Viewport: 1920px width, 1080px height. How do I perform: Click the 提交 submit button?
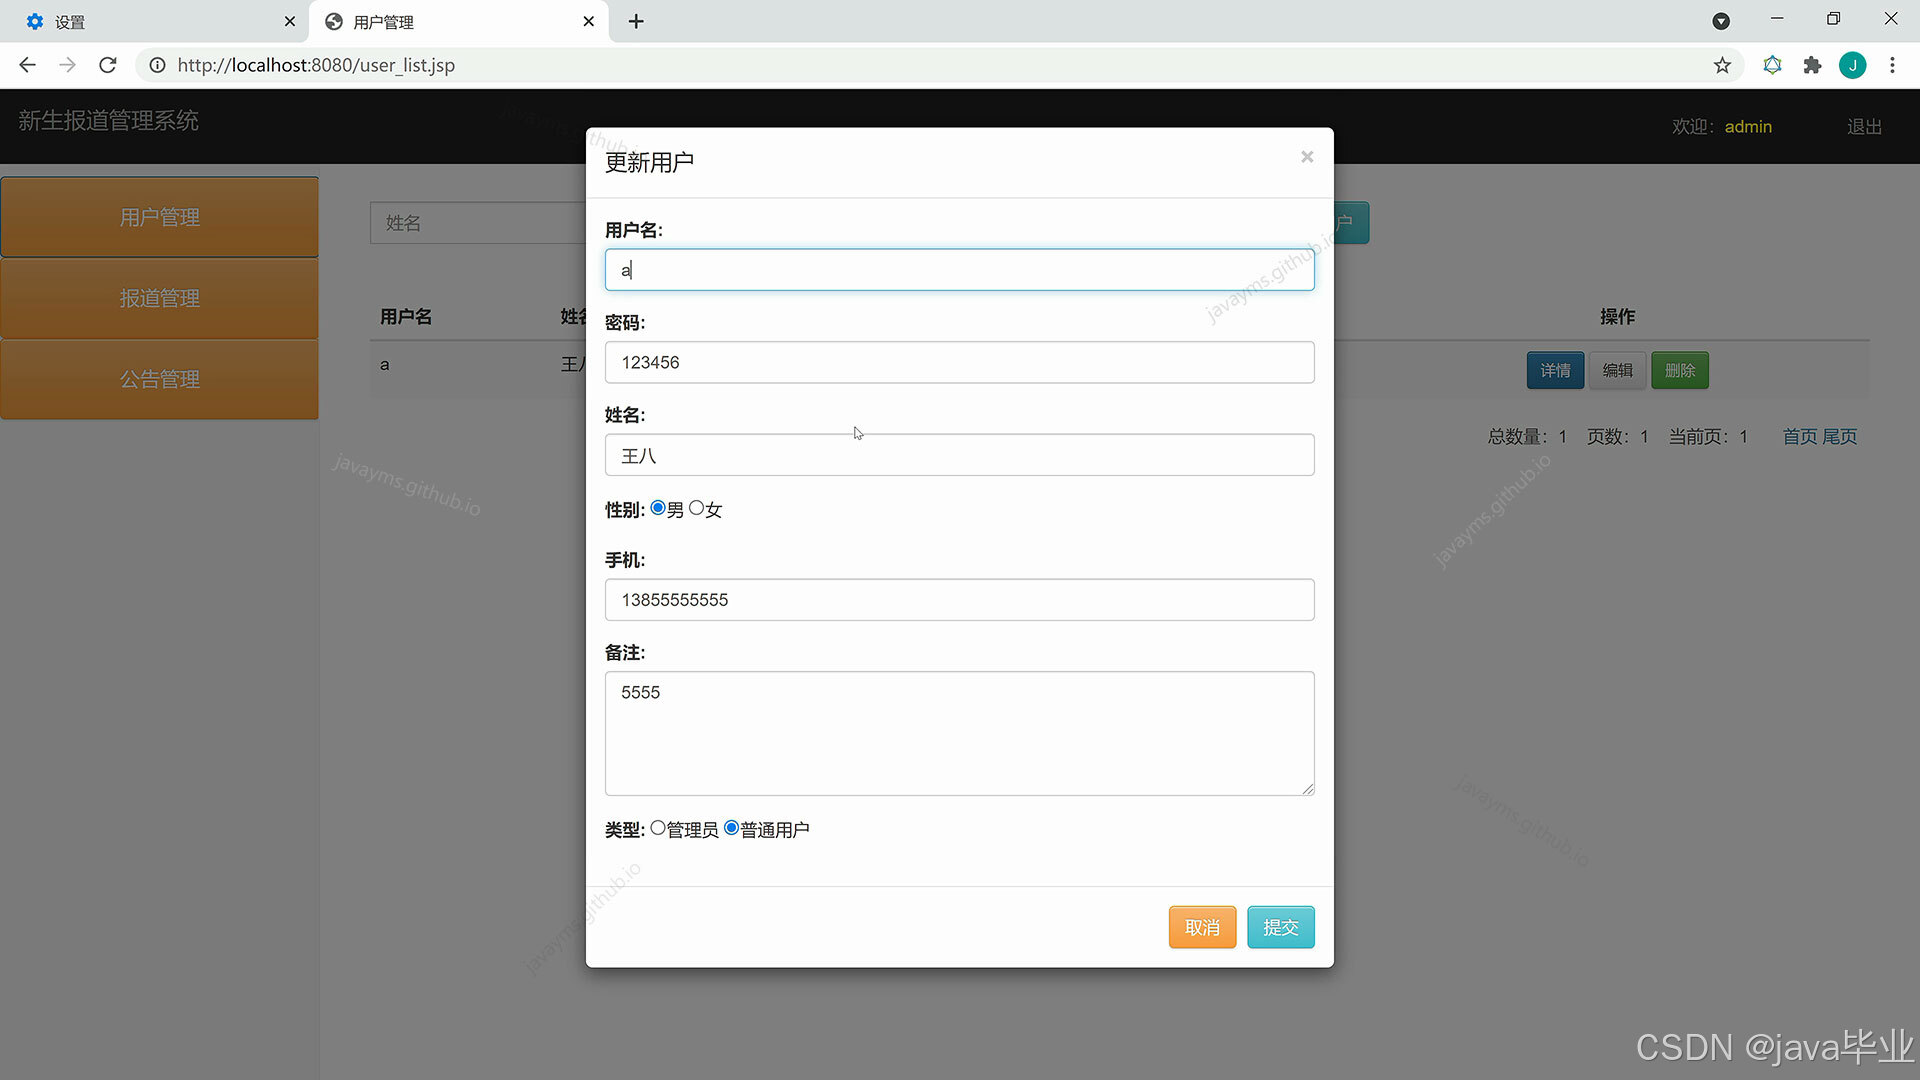[1280, 927]
